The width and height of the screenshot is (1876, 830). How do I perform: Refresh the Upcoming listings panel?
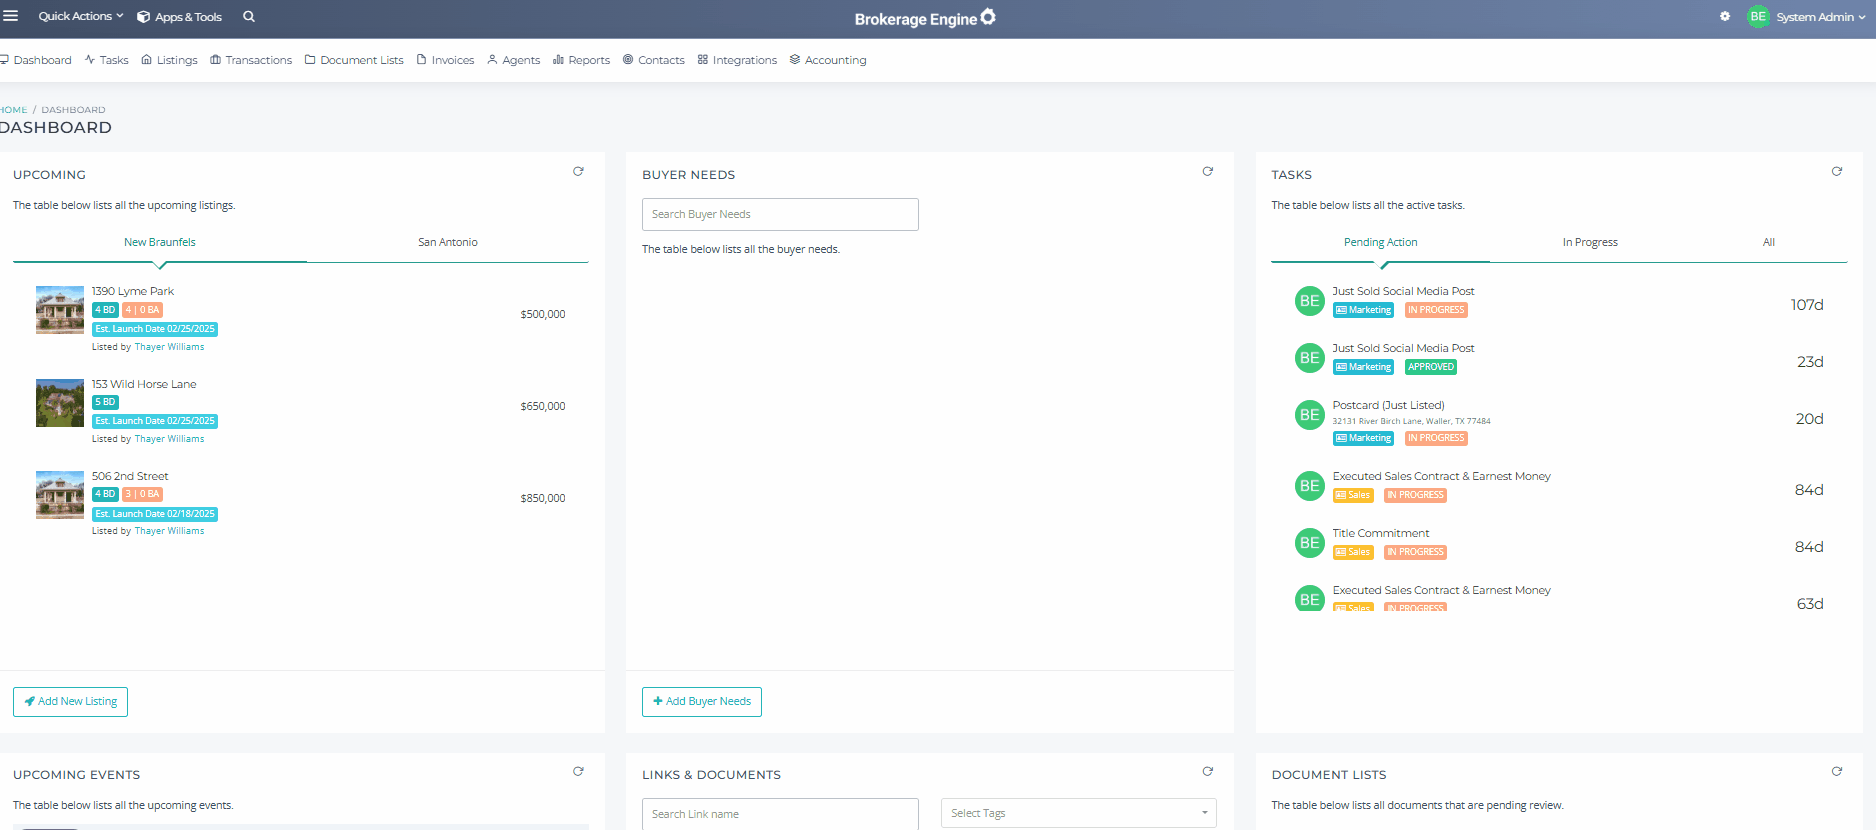578,172
